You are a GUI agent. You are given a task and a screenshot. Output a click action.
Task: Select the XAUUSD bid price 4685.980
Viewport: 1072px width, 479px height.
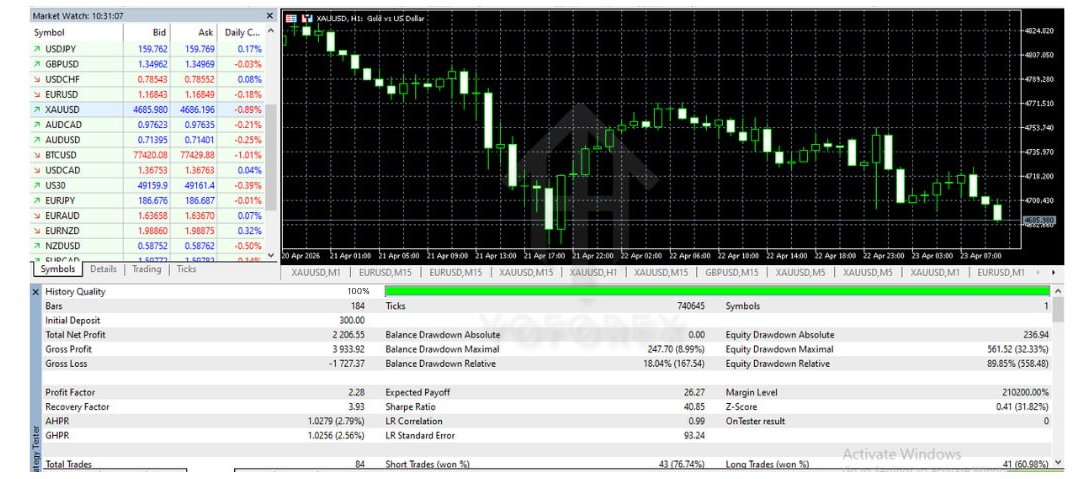click(x=150, y=109)
